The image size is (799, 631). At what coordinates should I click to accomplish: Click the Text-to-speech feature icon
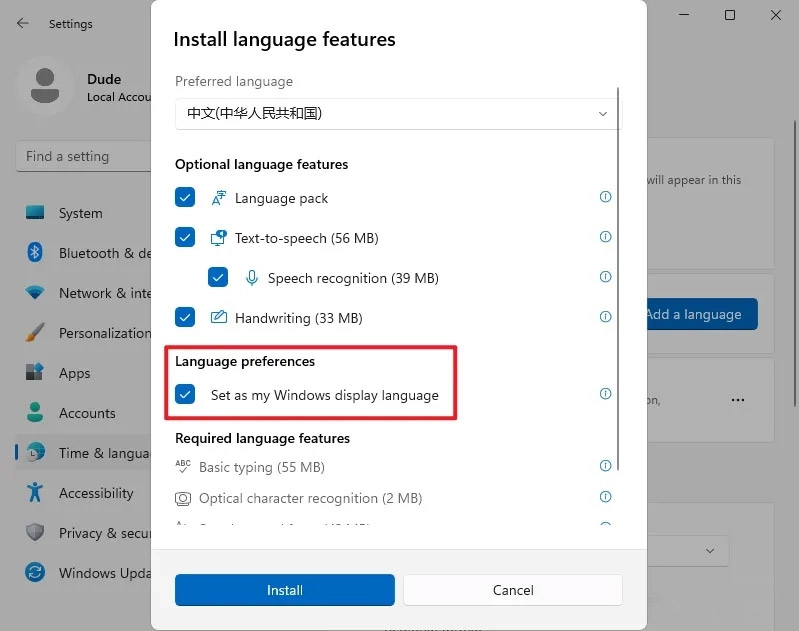219,238
